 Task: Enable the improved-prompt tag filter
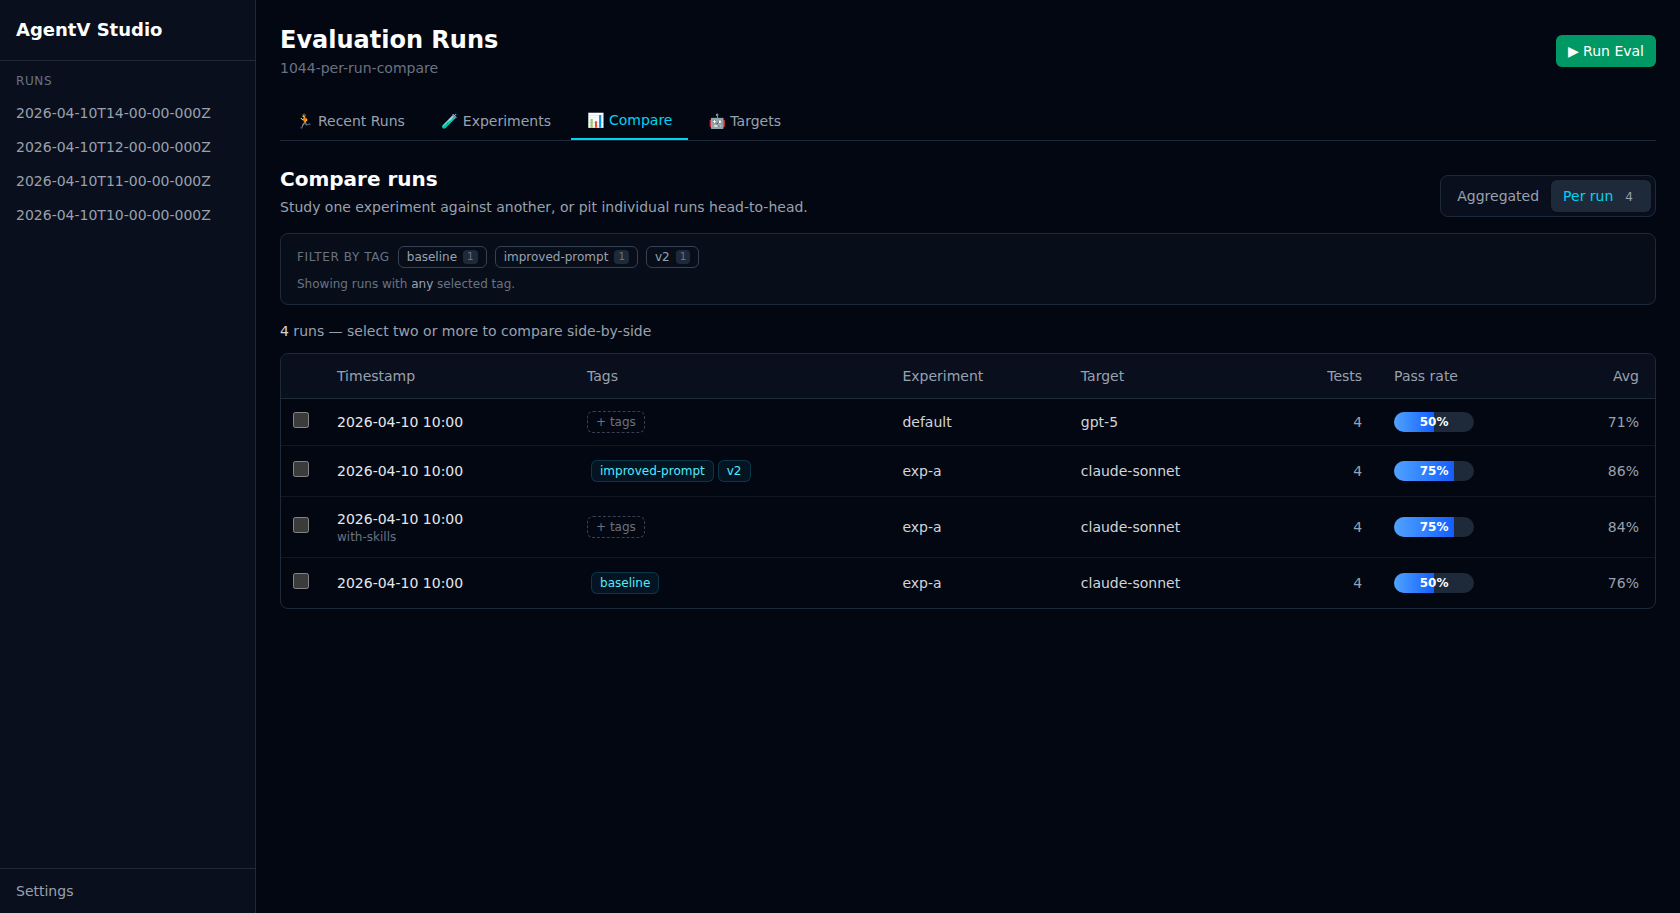pyautogui.click(x=566, y=256)
